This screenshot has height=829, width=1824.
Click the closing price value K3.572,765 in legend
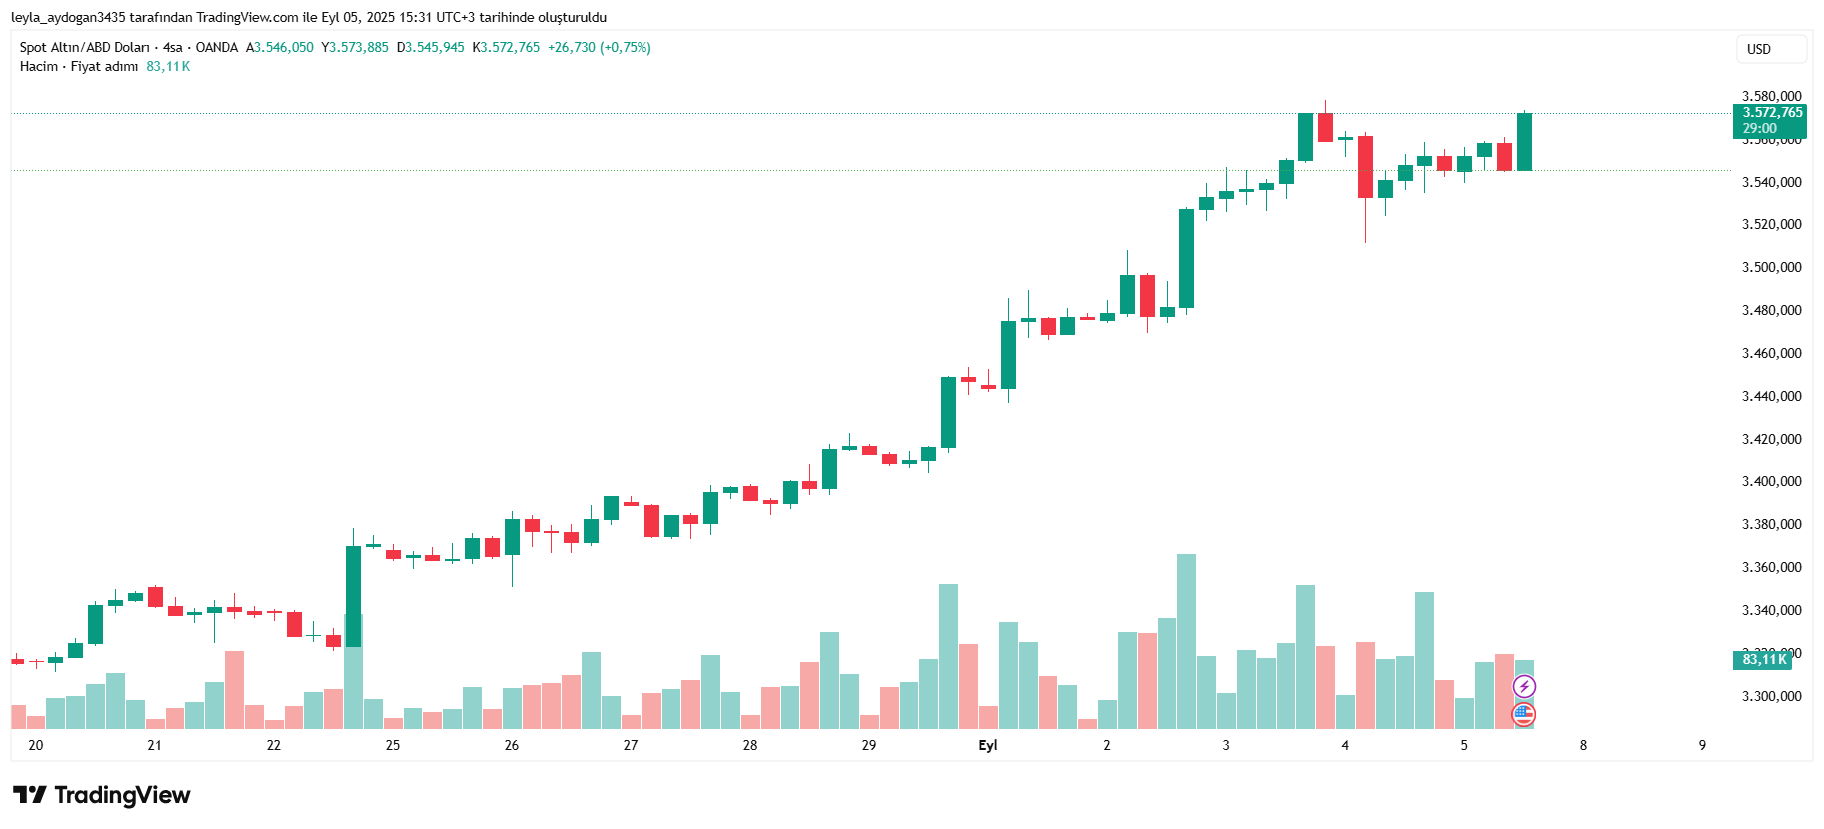coord(507,47)
